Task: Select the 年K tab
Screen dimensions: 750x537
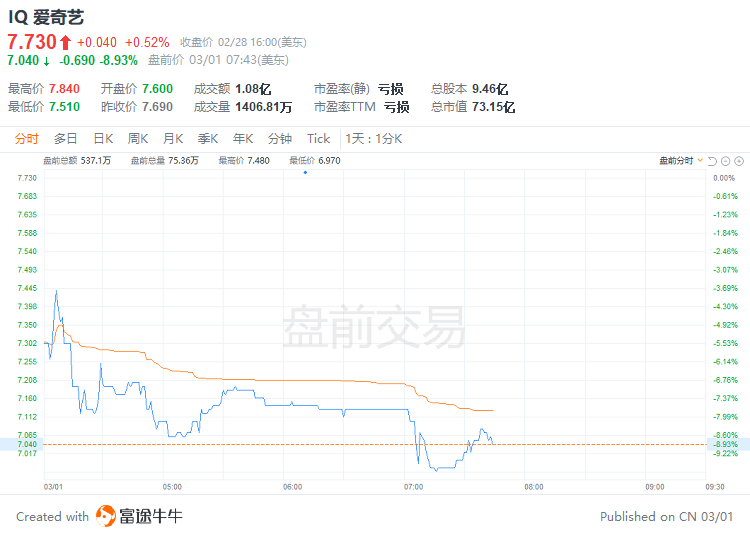Action: point(243,139)
